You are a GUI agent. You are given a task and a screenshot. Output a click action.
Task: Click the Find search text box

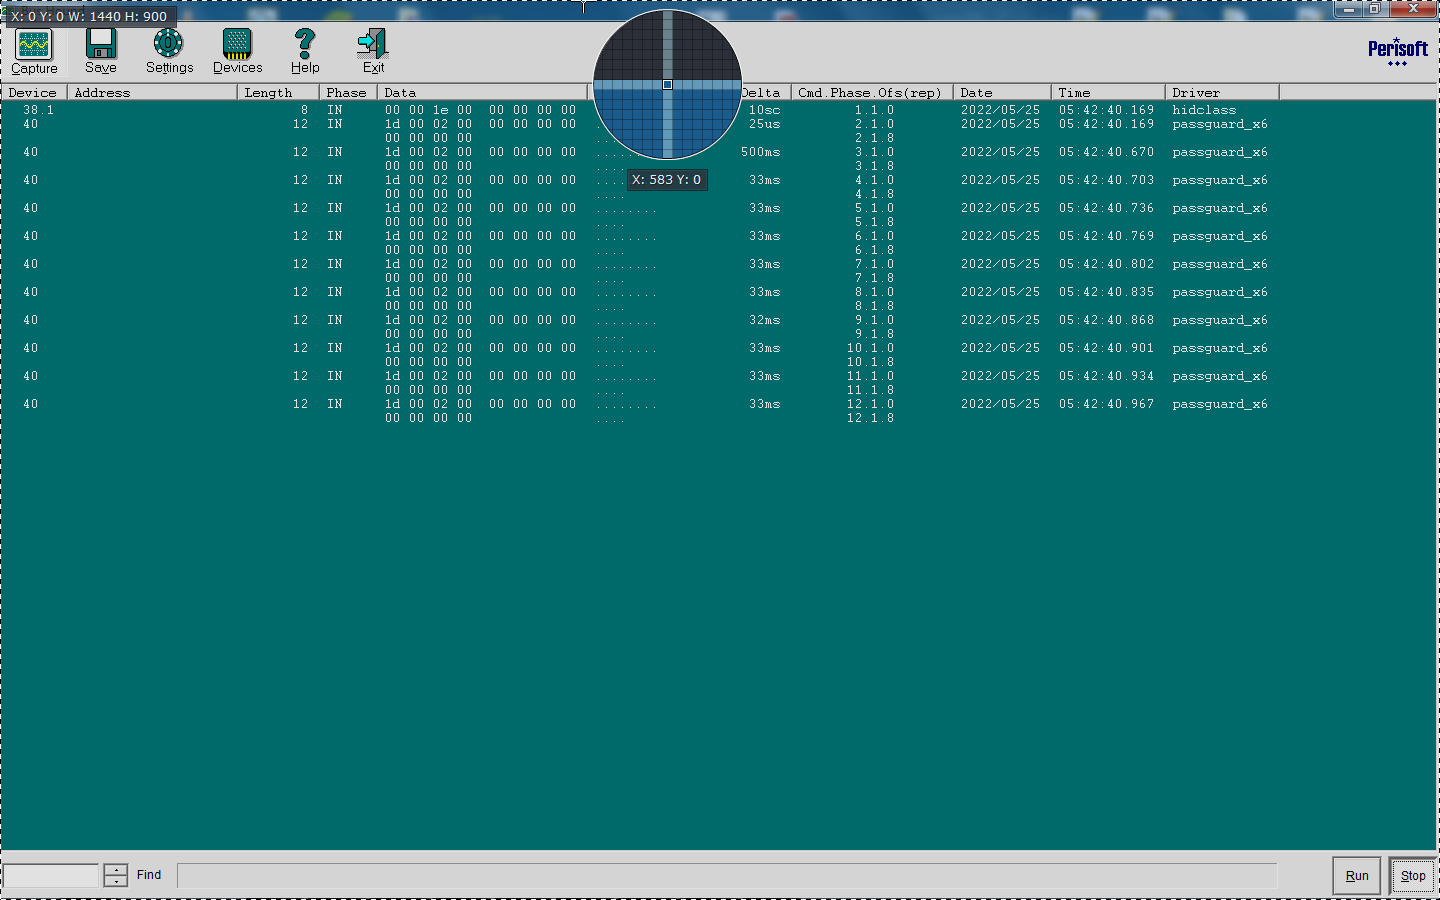point(727,875)
